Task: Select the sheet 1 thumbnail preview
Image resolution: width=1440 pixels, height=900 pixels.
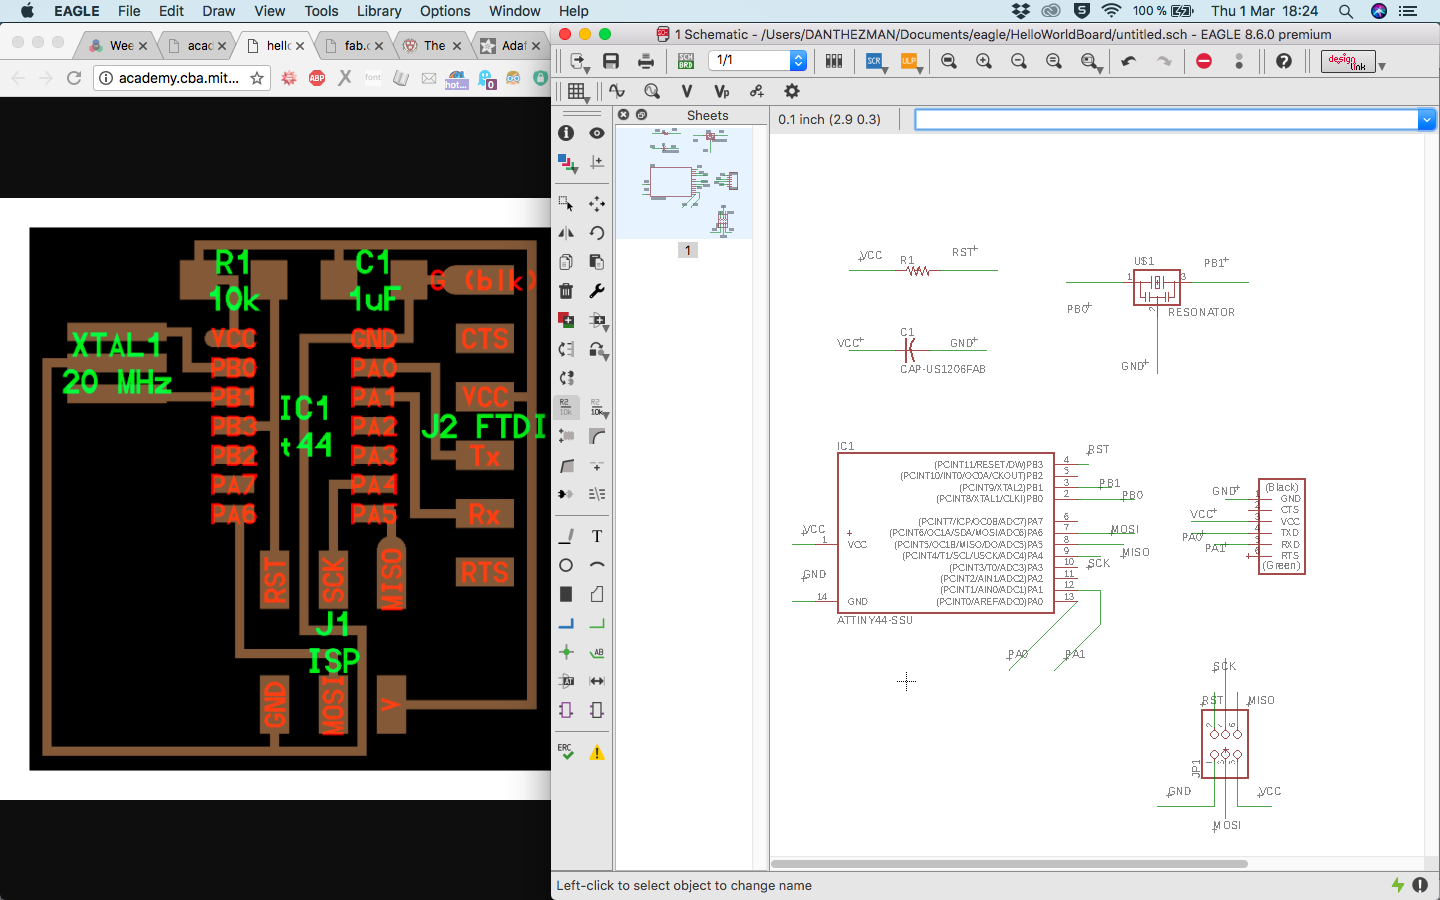Action: click(x=685, y=182)
